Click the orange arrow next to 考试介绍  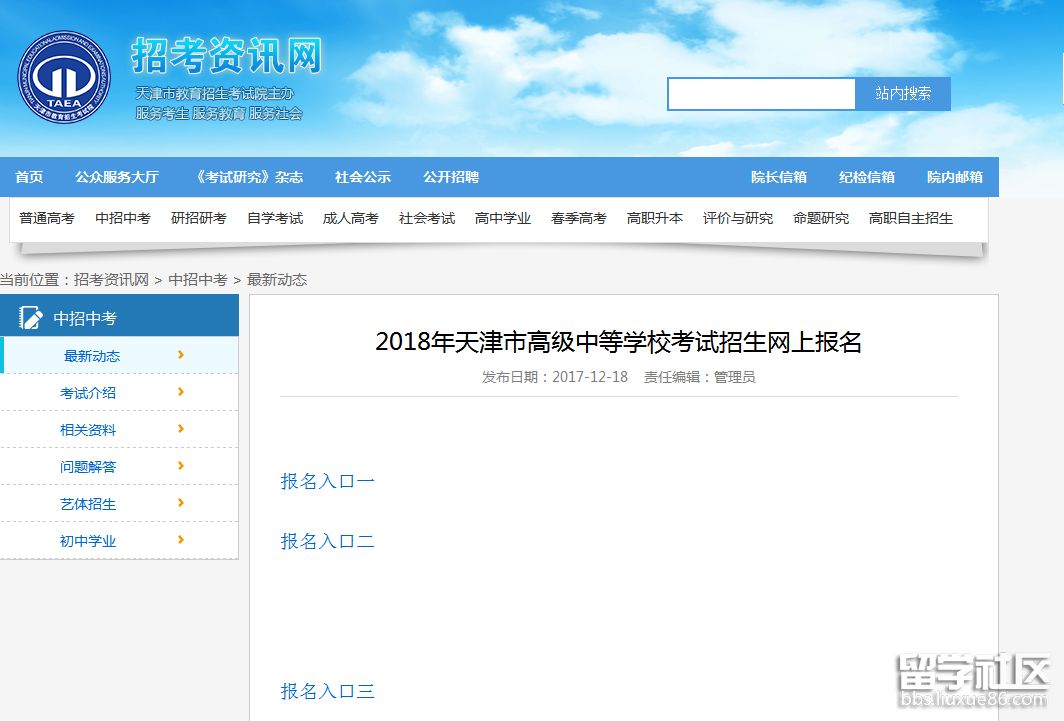click(x=182, y=392)
